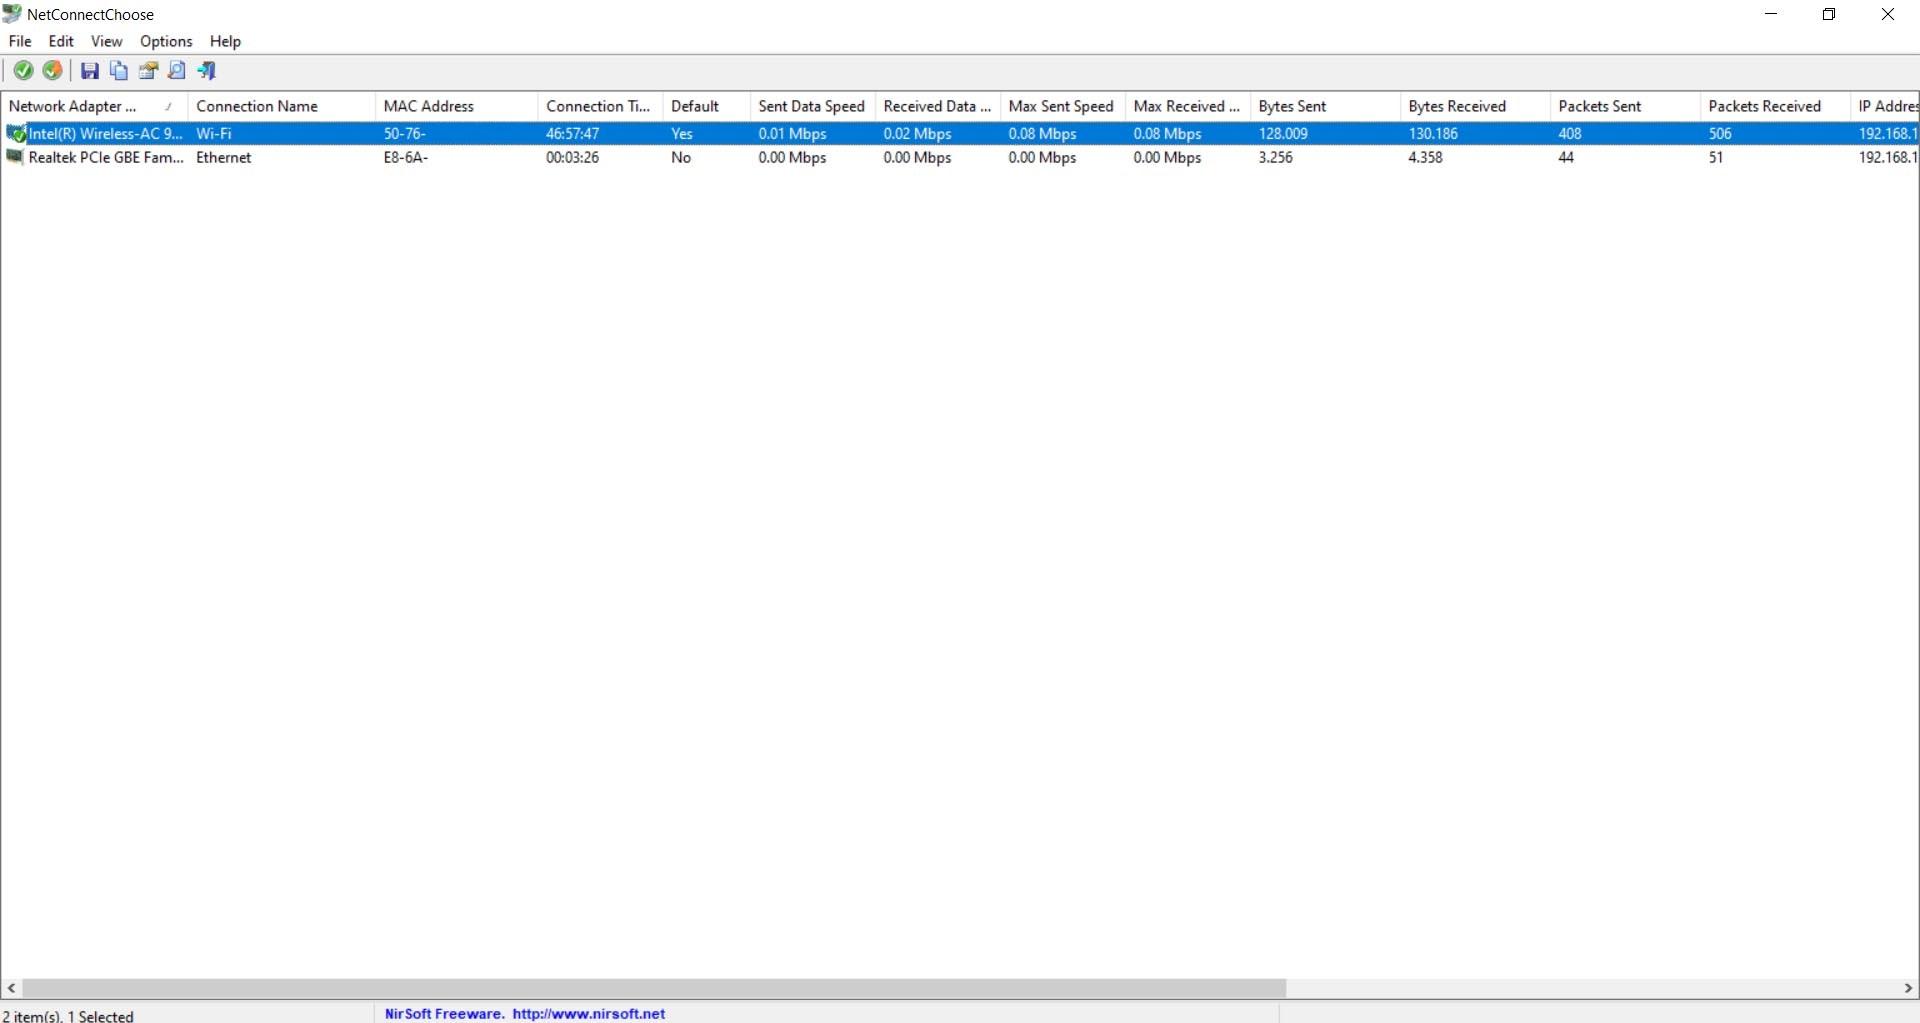Click the connection time 46:57:47
The height and width of the screenshot is (1023, 1920).
point(573,133)
